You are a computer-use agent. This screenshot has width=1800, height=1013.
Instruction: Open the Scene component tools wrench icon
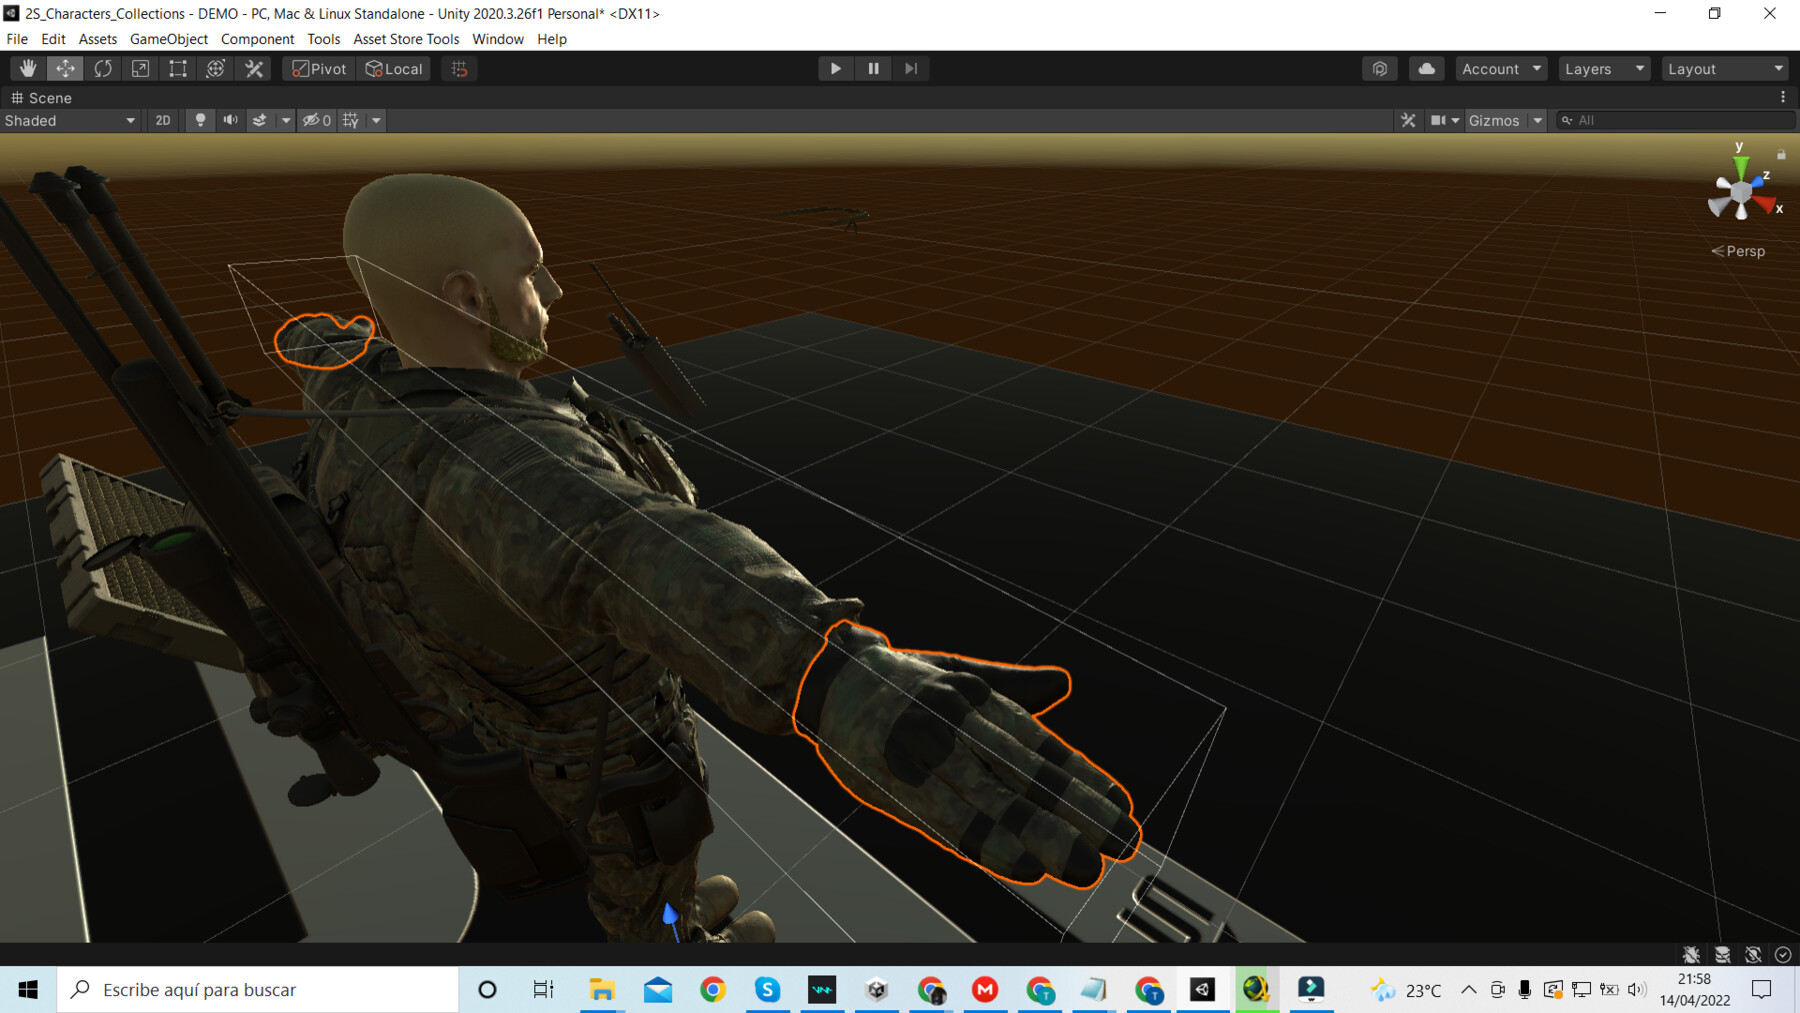(x=1408, y=120)
